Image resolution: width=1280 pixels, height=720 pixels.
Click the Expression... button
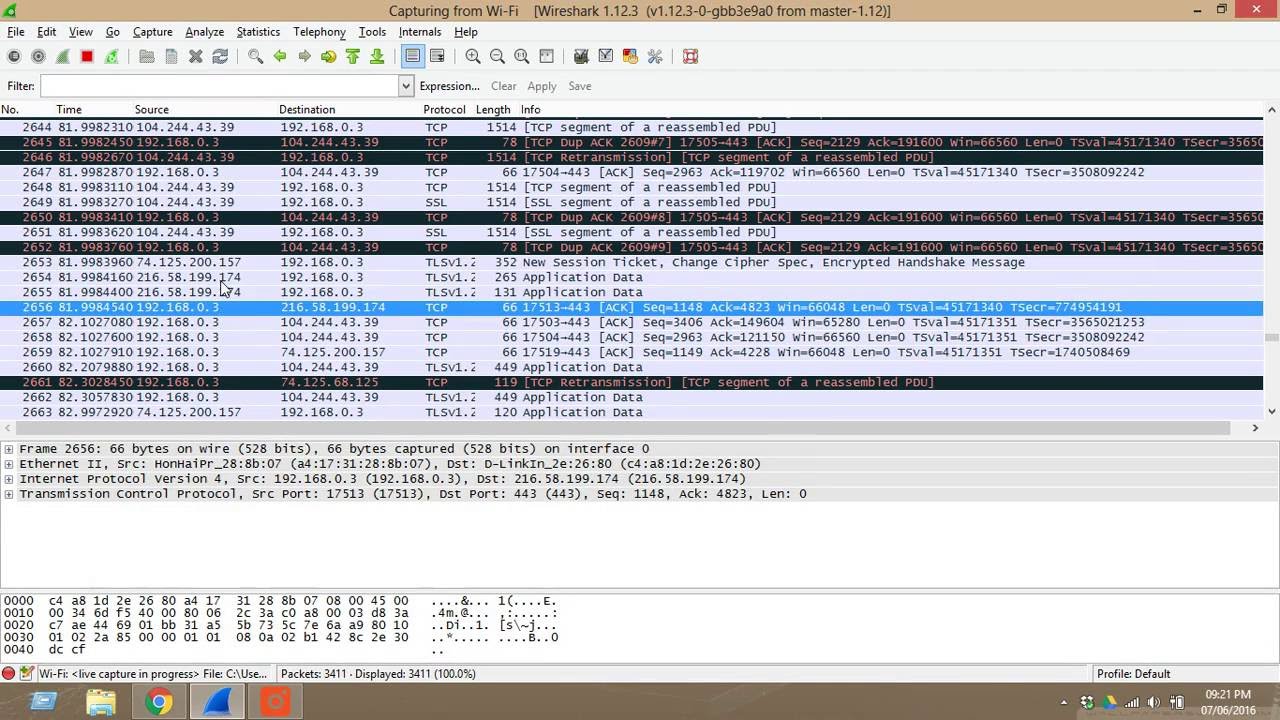pos(450,86)
